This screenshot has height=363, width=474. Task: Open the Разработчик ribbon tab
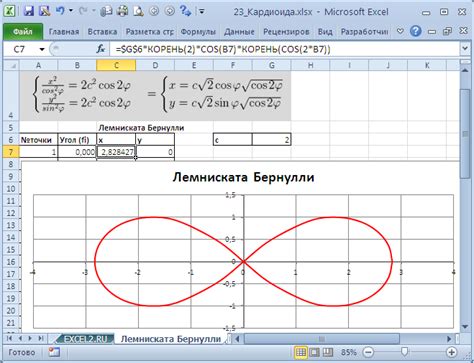364,32
